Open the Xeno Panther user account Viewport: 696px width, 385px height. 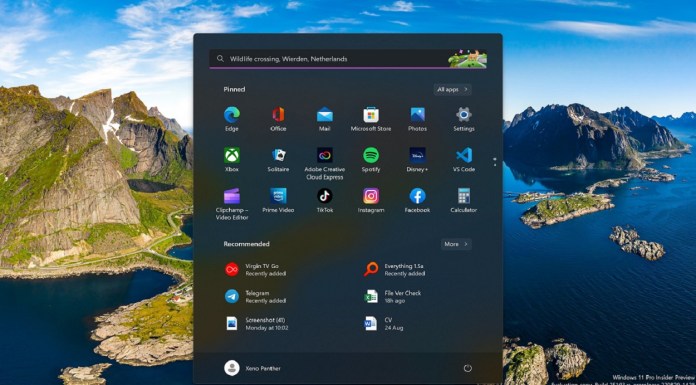(x=253, y=368)
